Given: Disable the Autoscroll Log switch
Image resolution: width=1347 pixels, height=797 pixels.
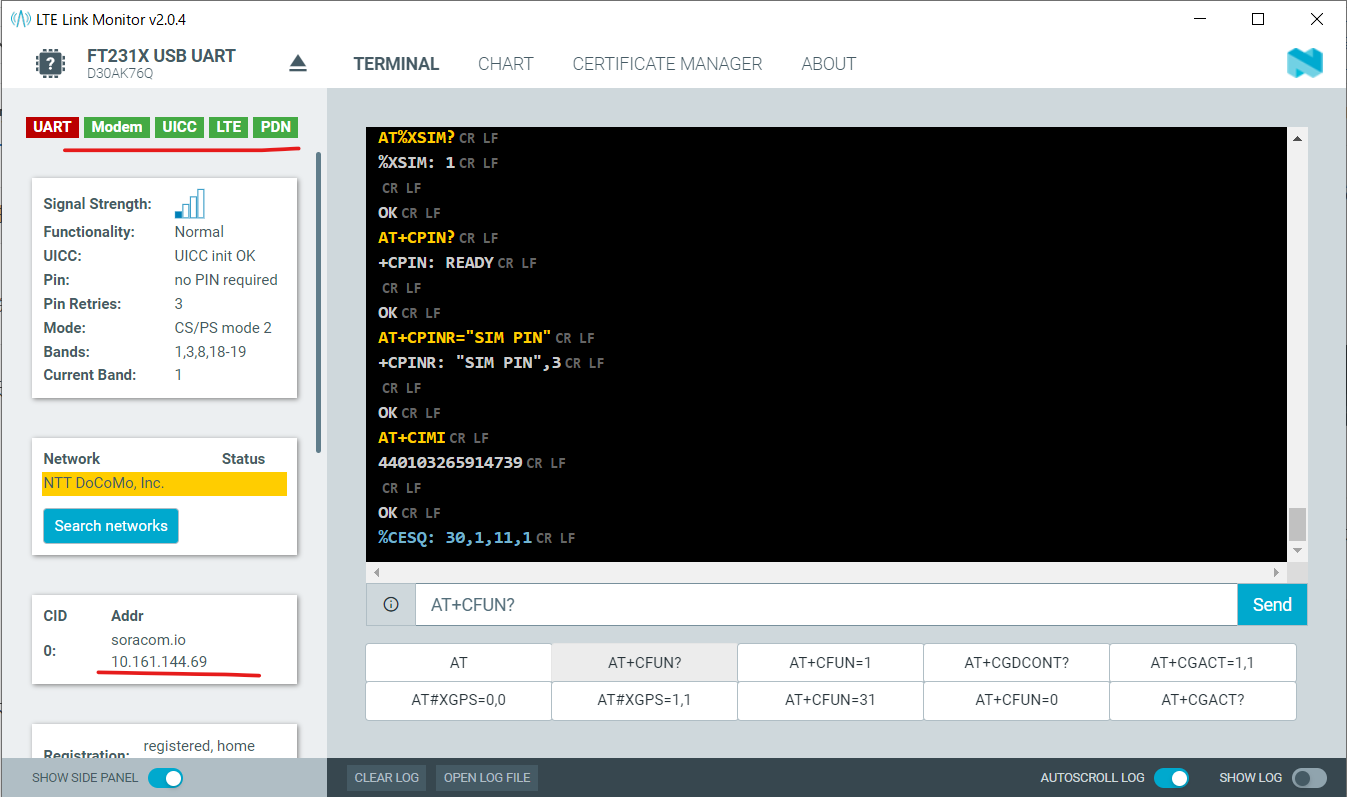Looking at the screenshot, I should tap(1171, 778).
